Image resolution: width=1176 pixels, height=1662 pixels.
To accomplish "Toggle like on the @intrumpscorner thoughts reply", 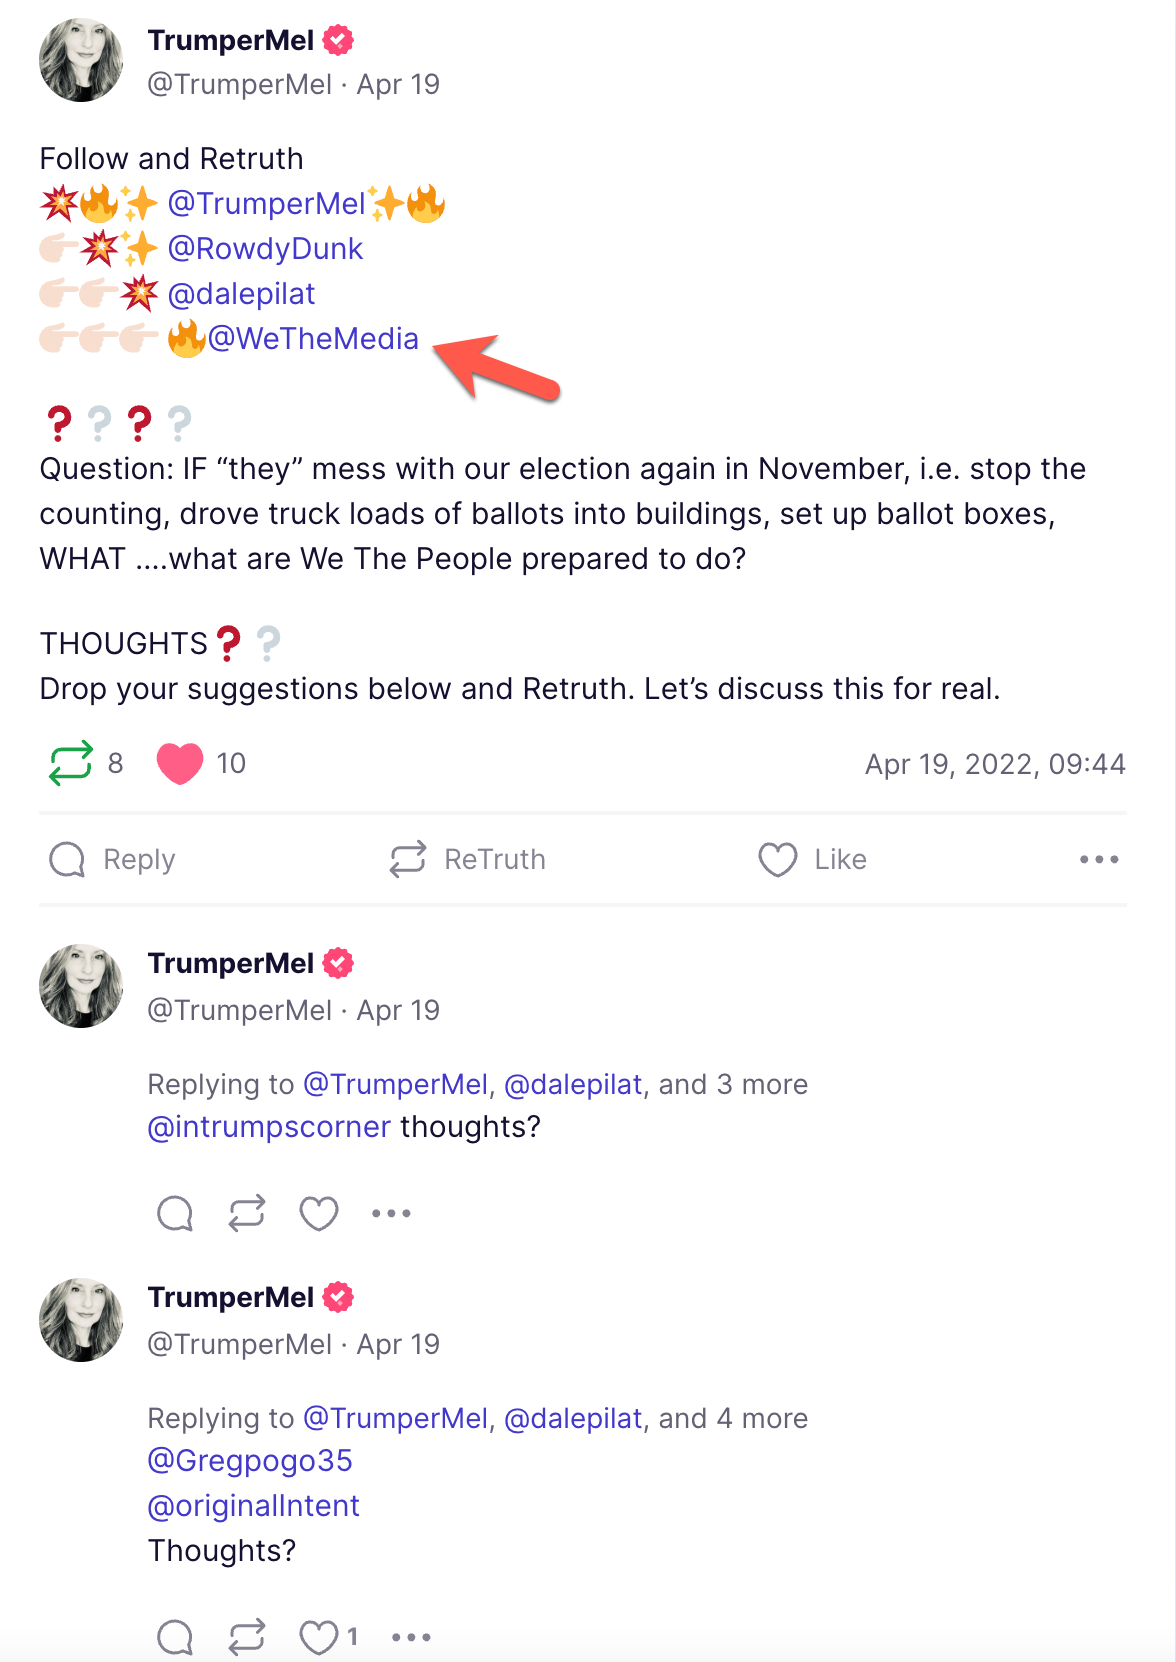I will 319,1213.
